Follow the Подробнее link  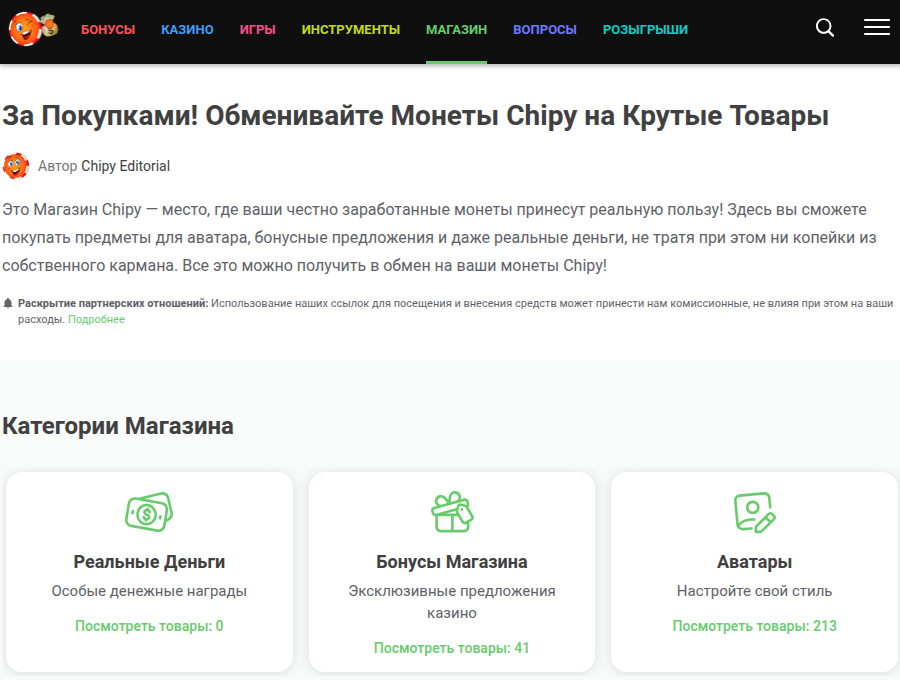coord(96,319)
